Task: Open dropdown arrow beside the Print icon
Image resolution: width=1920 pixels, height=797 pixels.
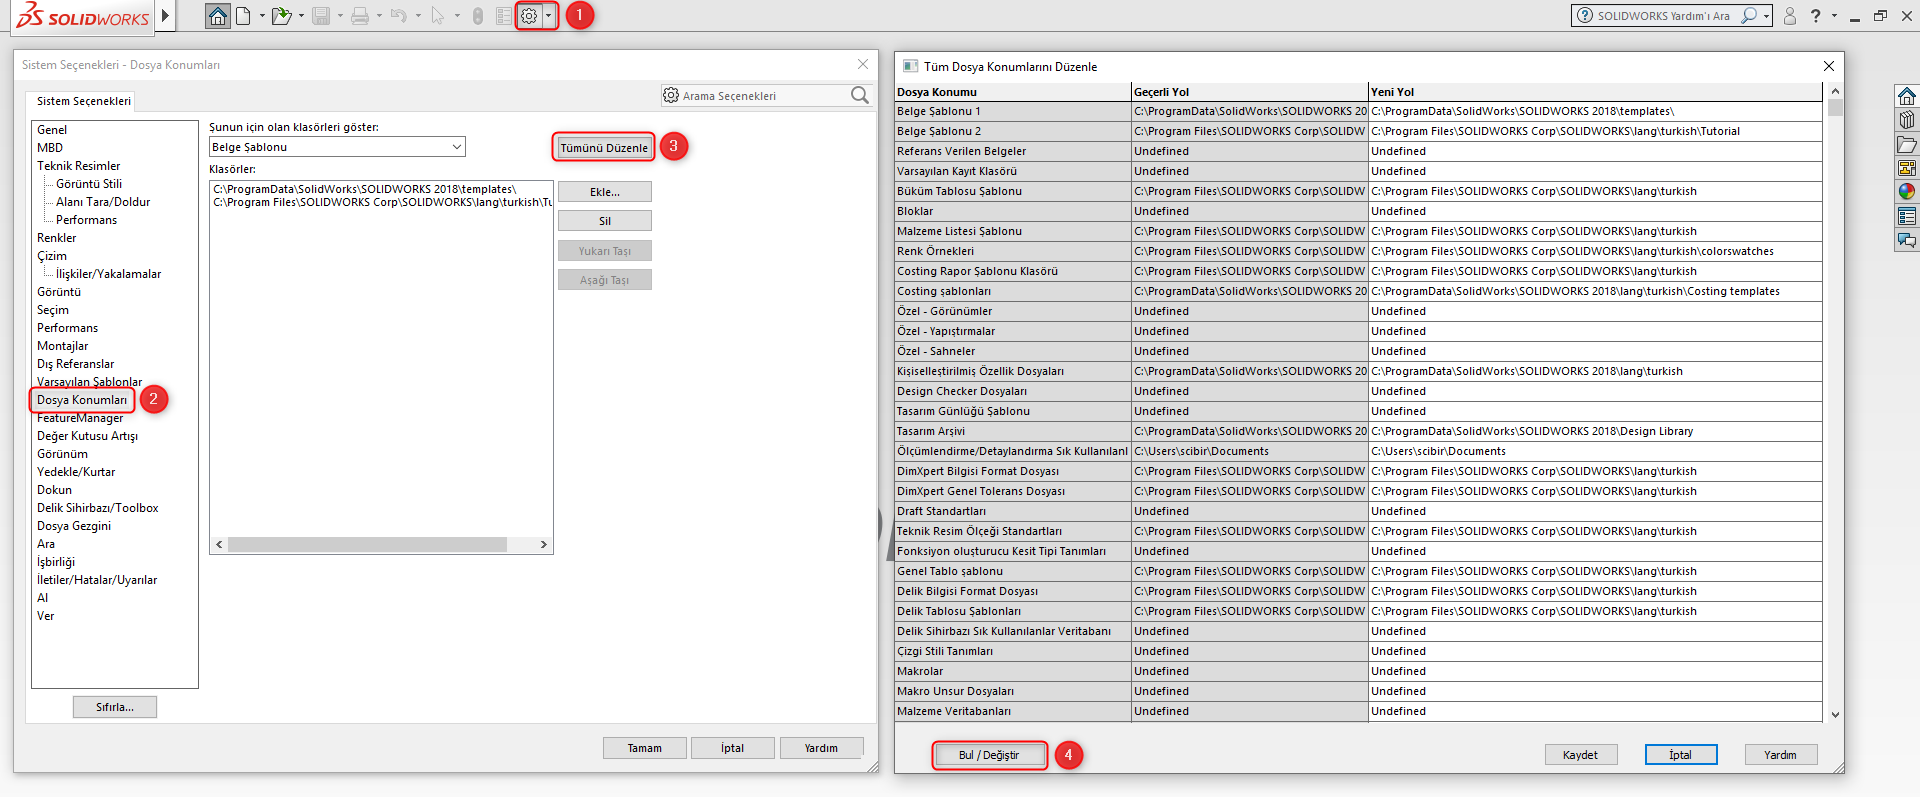Action: click(379, 16)
